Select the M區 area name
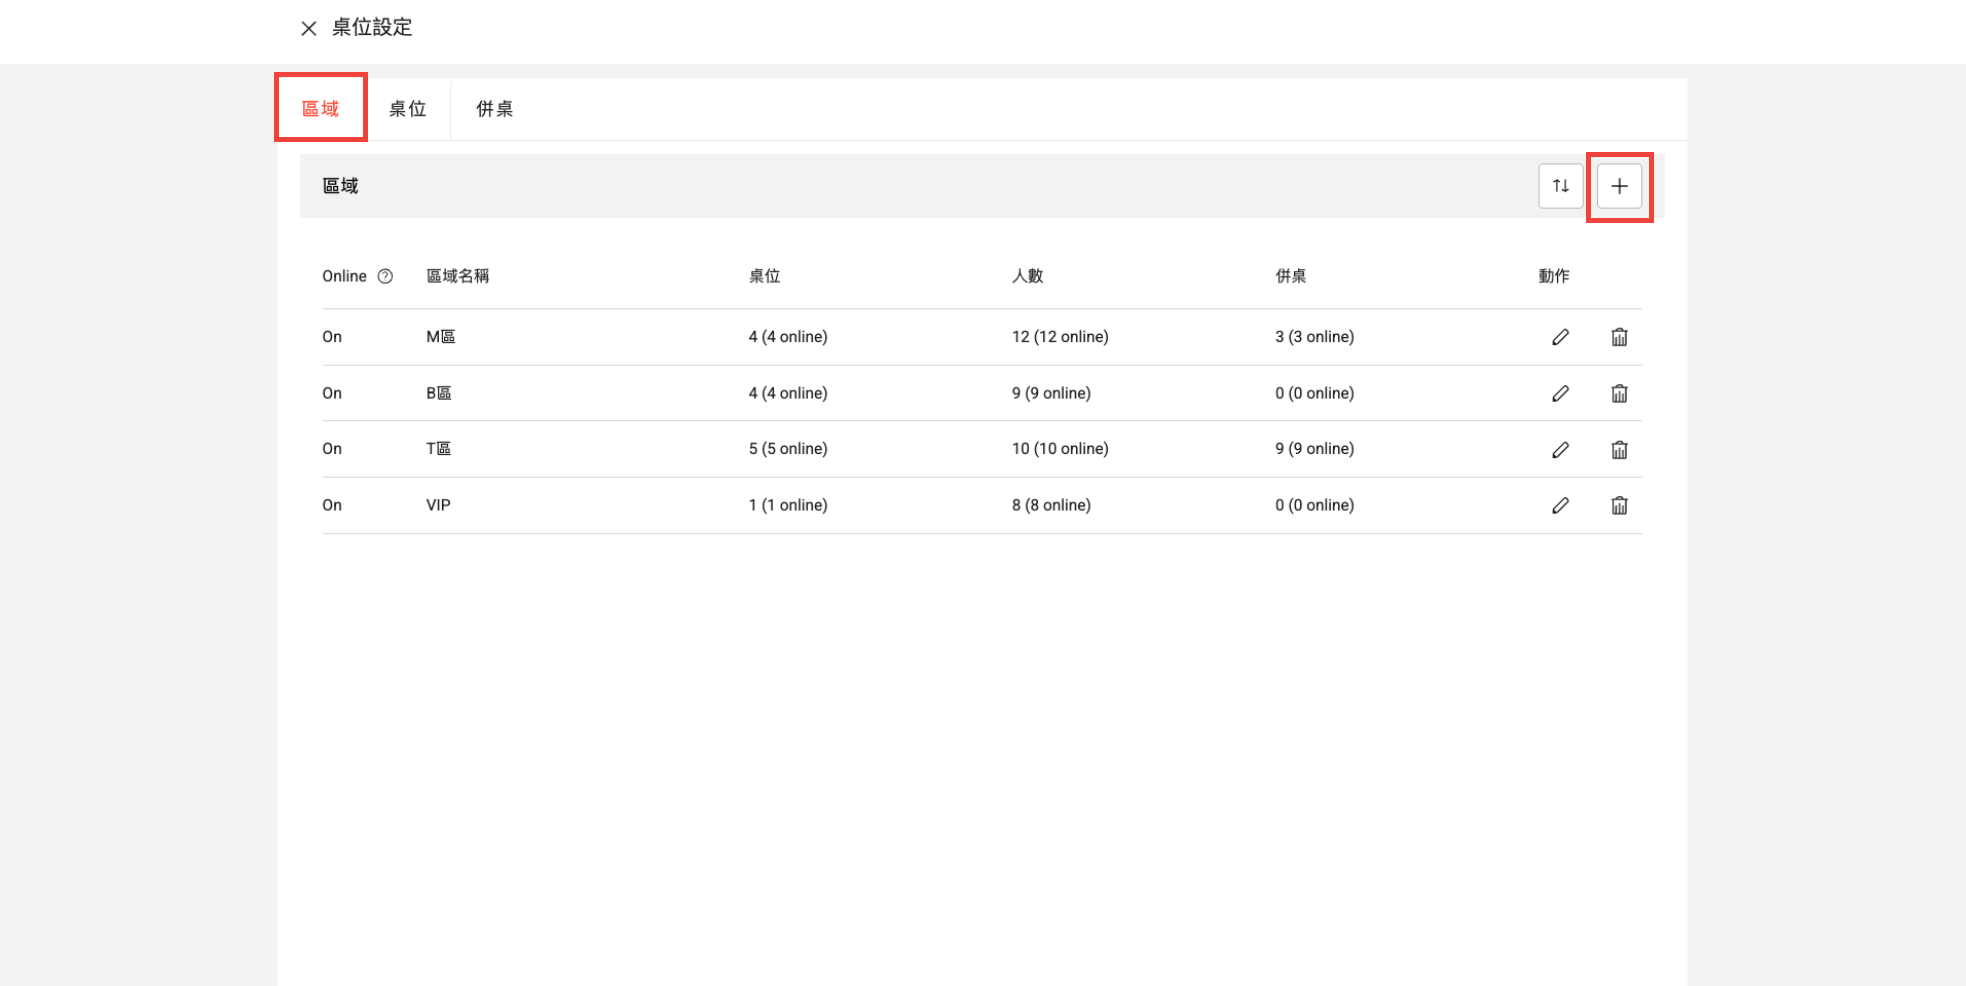1966x986 pixels. tap(440, 337)
